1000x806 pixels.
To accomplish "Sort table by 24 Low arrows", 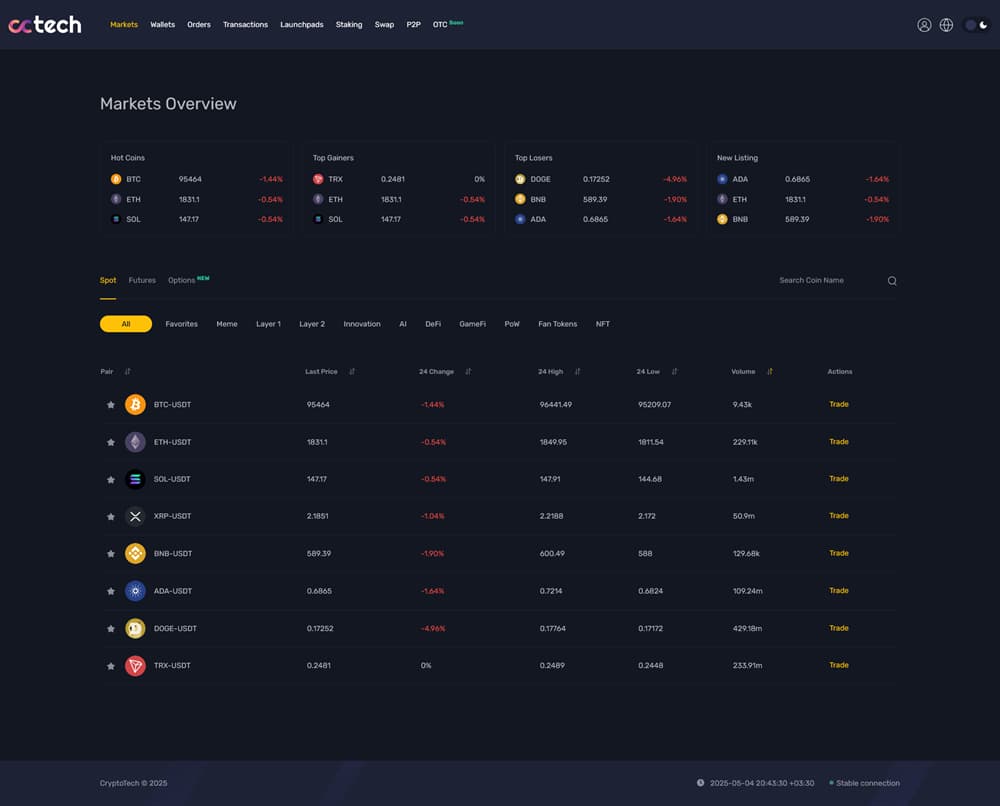I will click(x=675, y=371).
